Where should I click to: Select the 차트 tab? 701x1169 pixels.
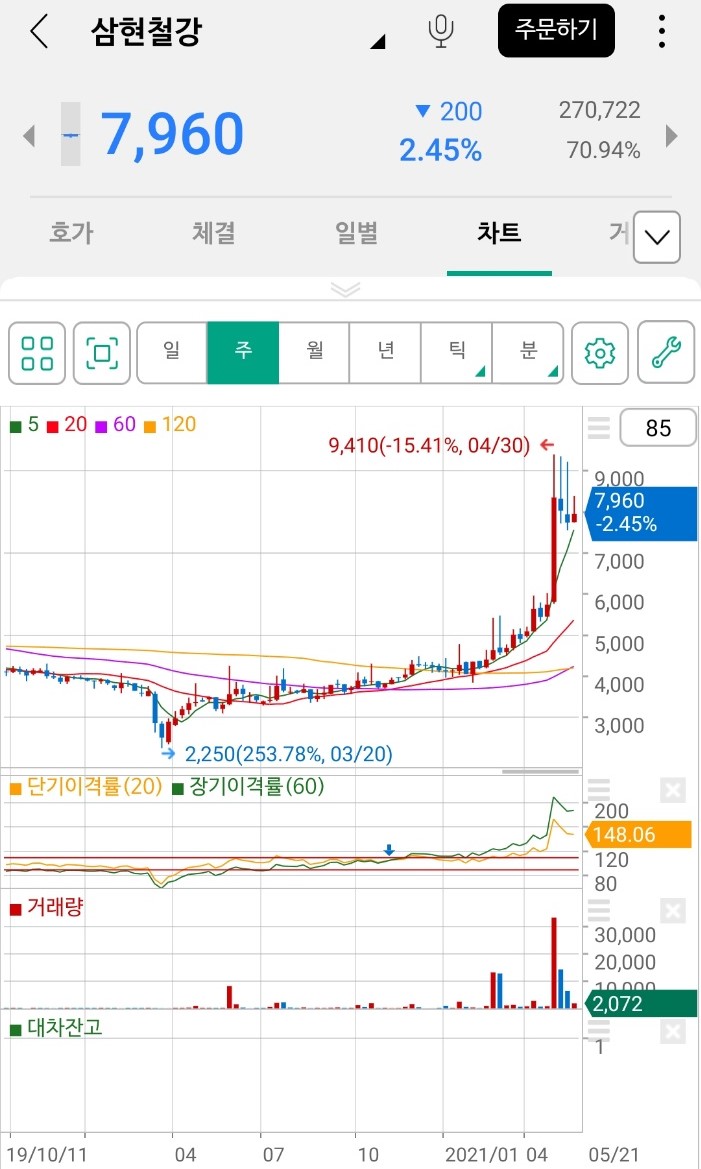[499, 233]
